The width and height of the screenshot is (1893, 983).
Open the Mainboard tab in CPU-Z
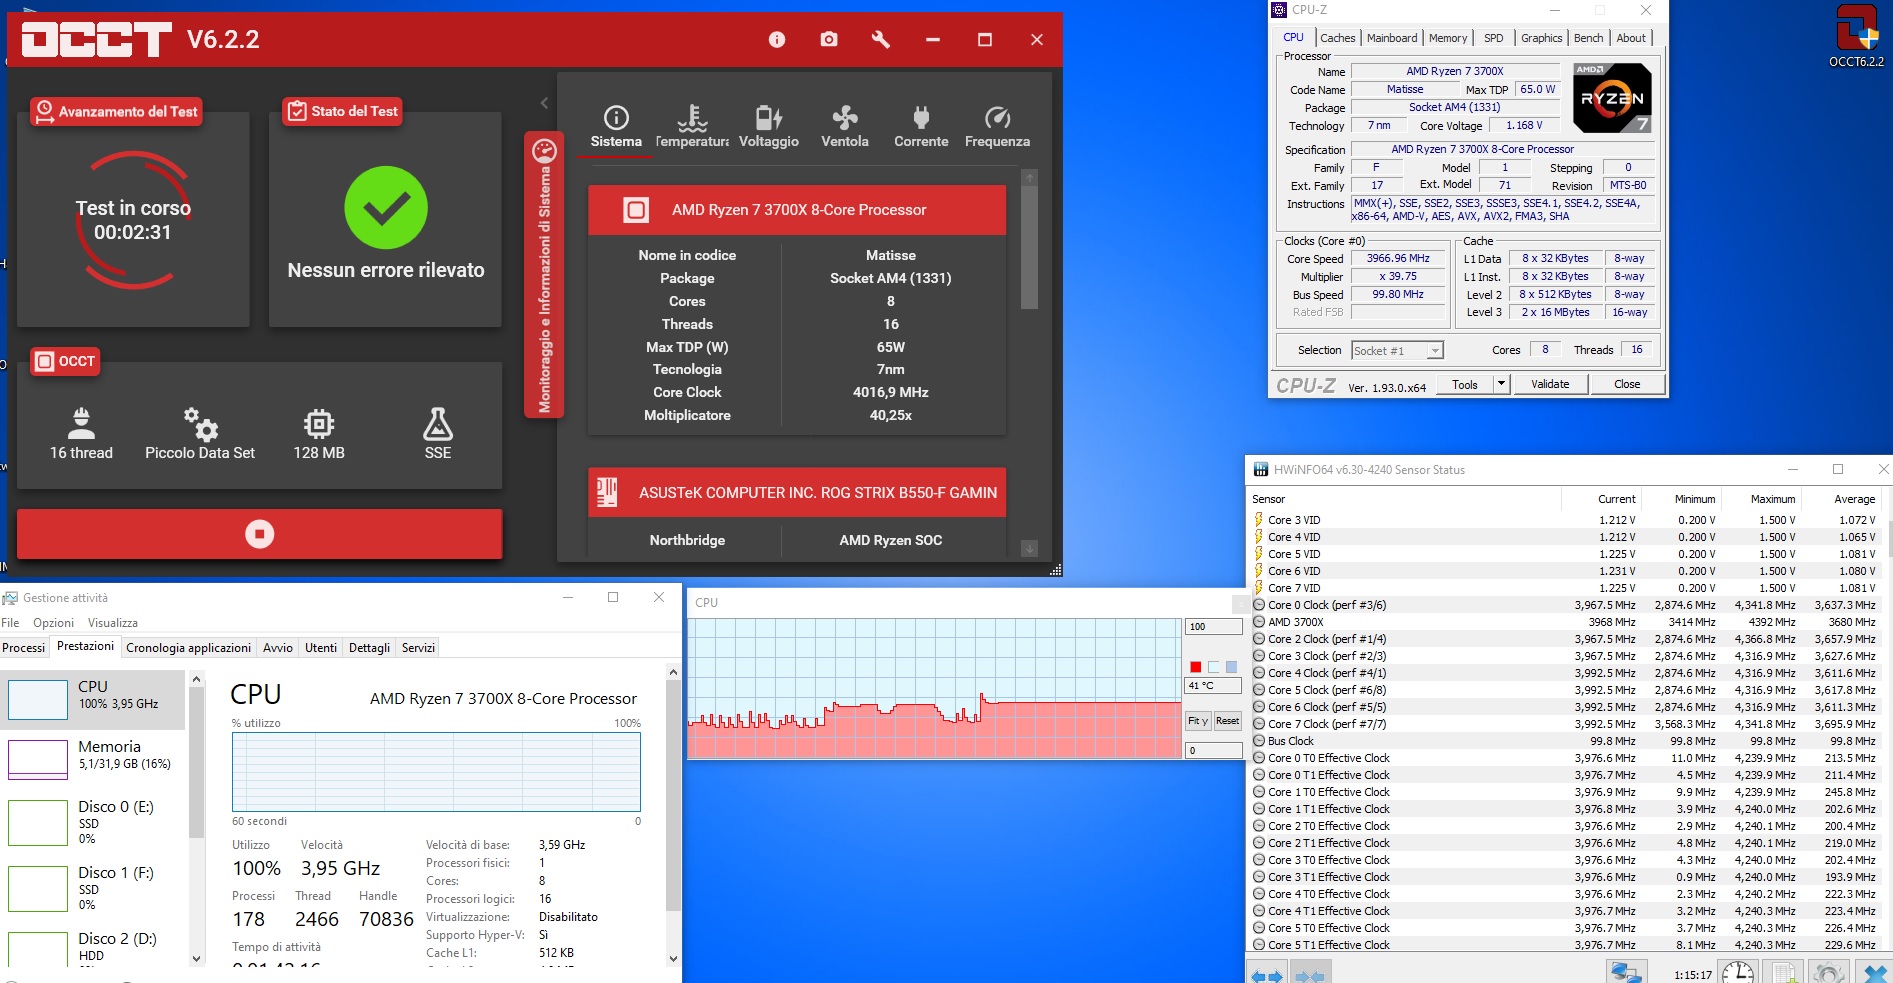(1392, 38)
